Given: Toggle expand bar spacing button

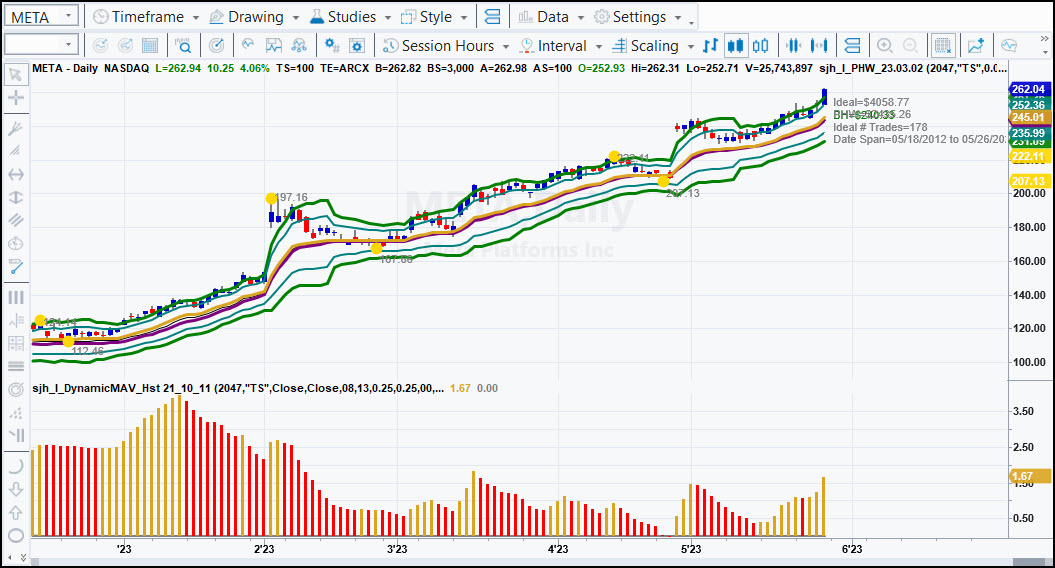Looking at the screenshot, I should click(819, 46).
